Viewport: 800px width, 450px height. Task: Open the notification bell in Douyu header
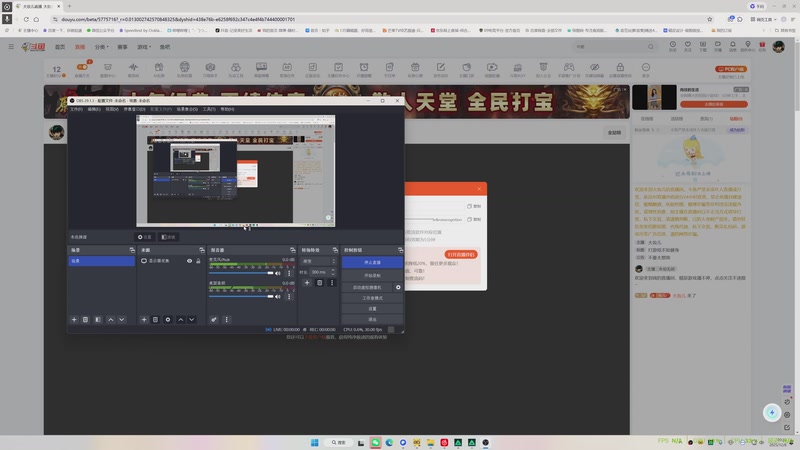pyautogui.click(x=733, y=45)
